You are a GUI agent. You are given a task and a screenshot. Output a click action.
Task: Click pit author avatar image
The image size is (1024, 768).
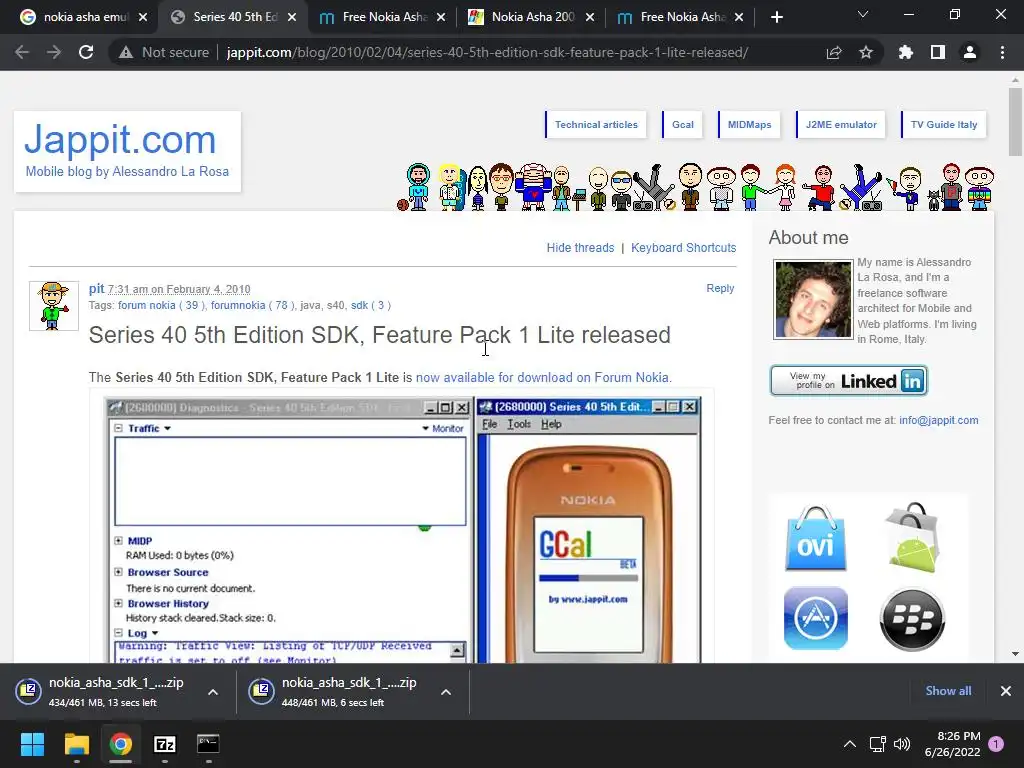(x=54, y=306)
